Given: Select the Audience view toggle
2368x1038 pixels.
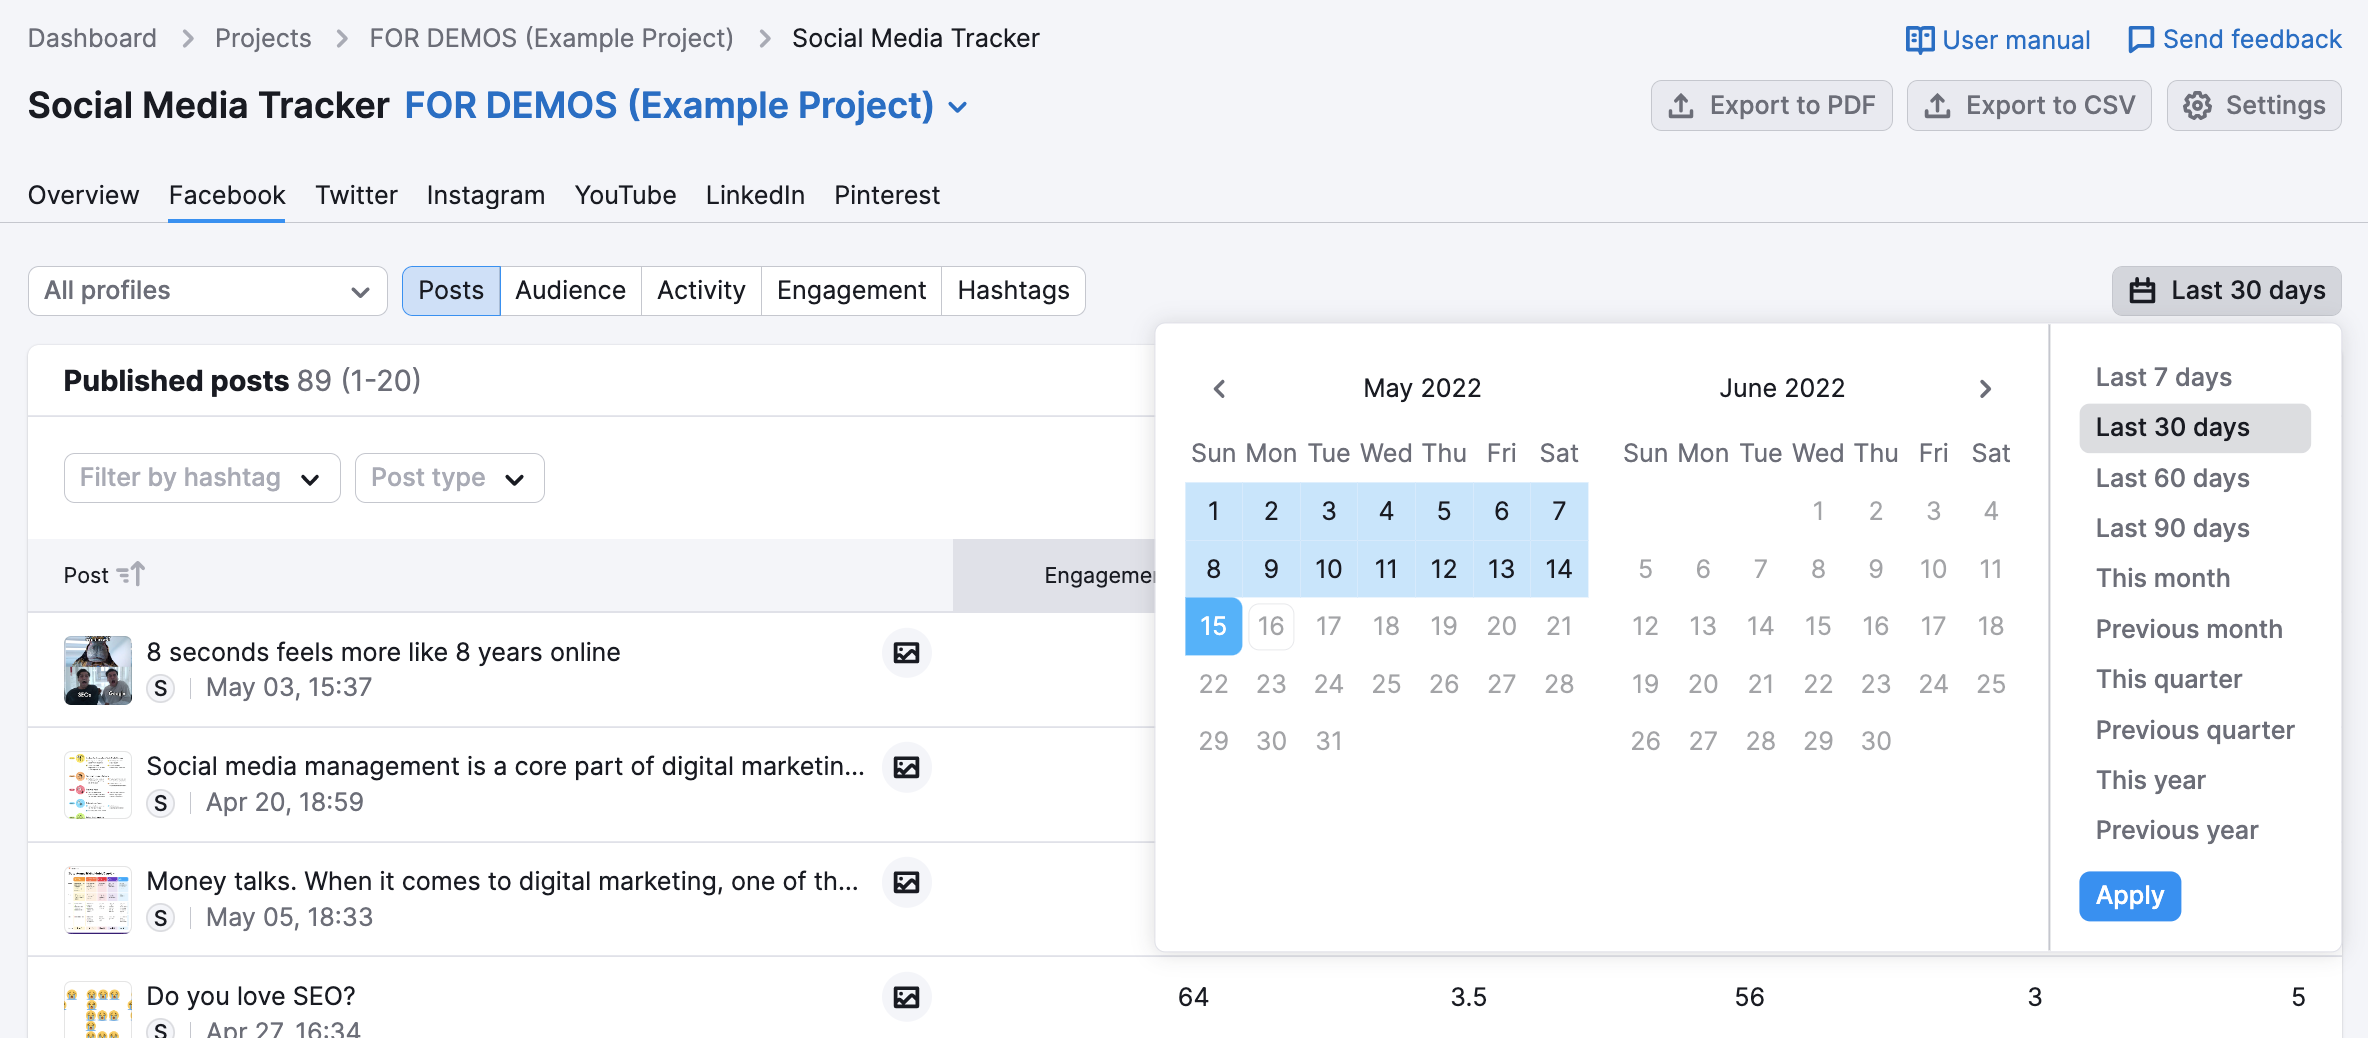Looking at the screenshot, I should pyautogui.click(x=570, y=291).
